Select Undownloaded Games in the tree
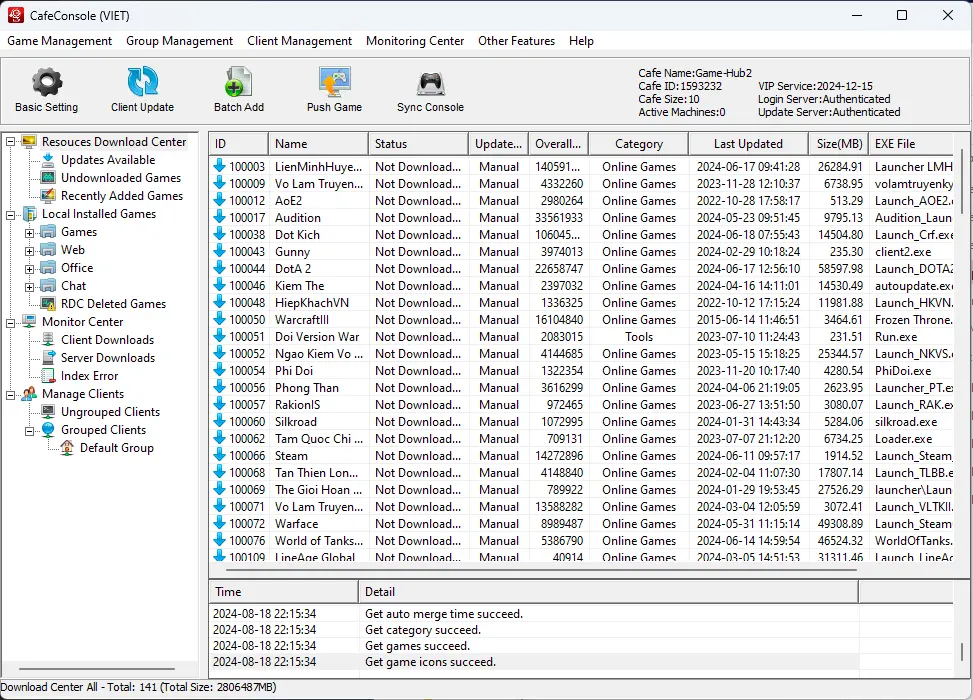Viewport: 973px width, 700px height. tap(120, 178)
